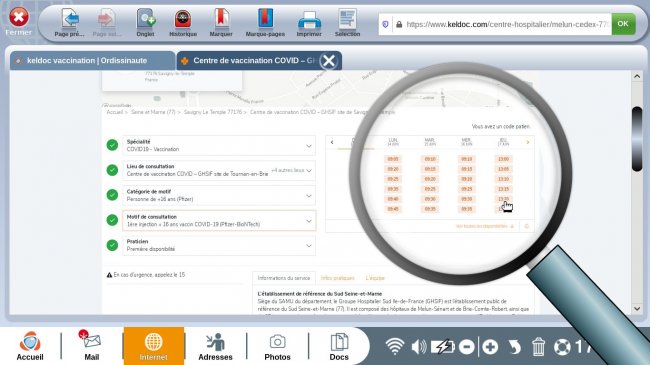Open the Motif de consultation dropdown
650x365 pixels.
219,220
